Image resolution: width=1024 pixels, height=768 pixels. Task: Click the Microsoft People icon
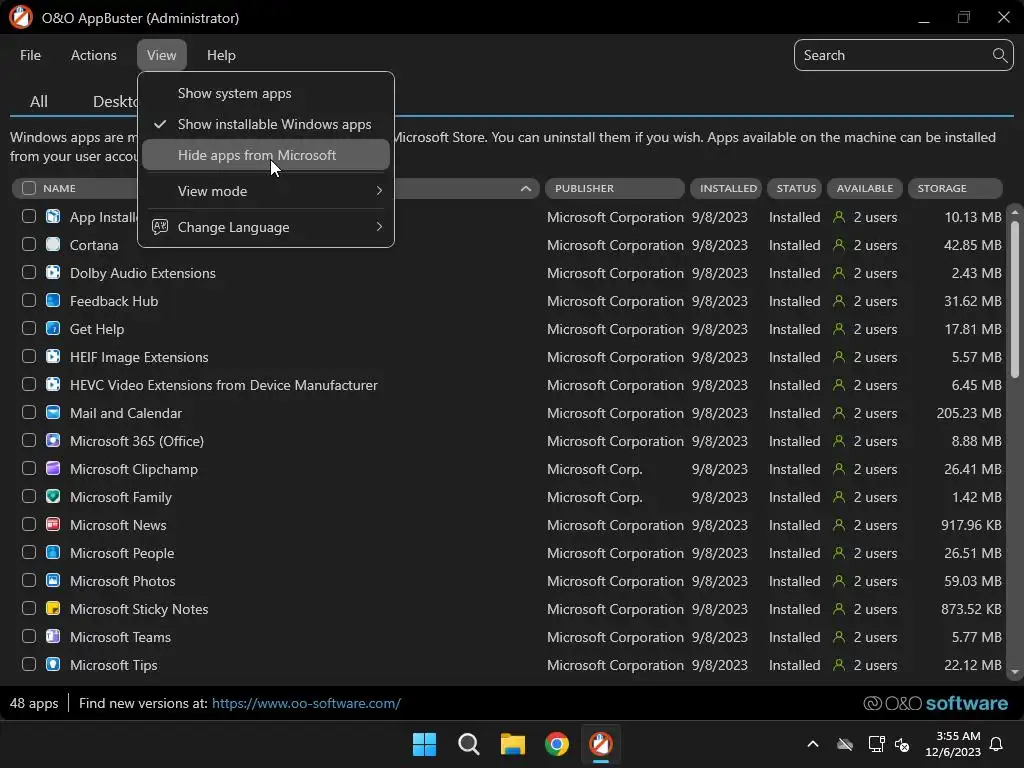[53, 553]
